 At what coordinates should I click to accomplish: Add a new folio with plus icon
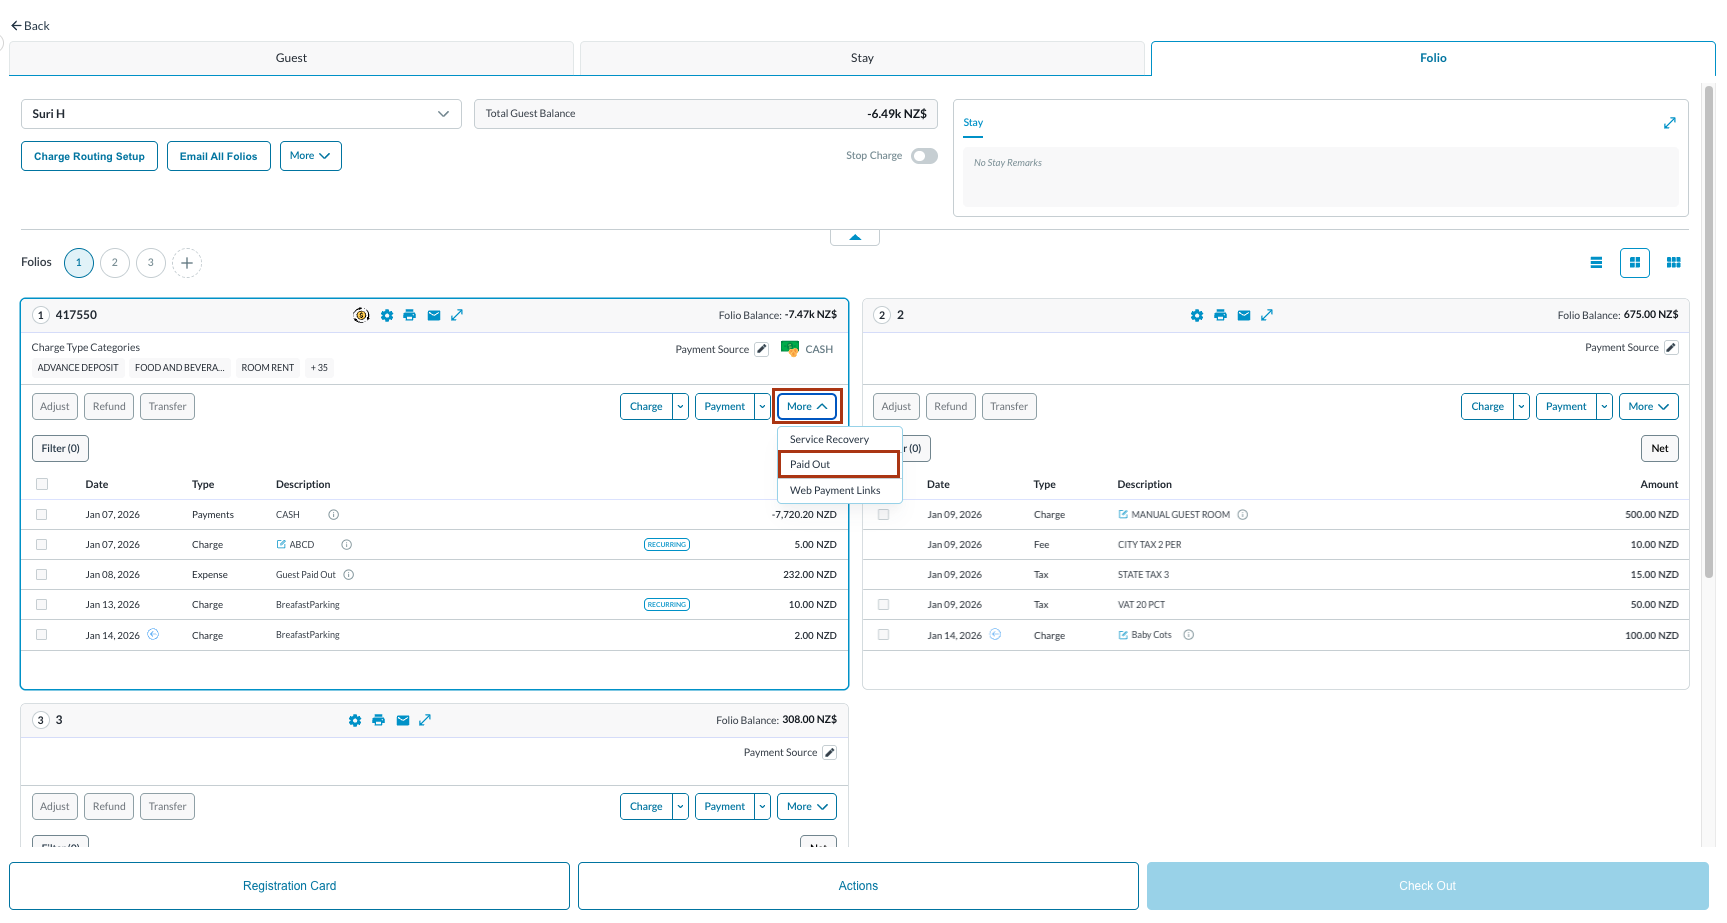pyautogui.click(x=187, y=263)
